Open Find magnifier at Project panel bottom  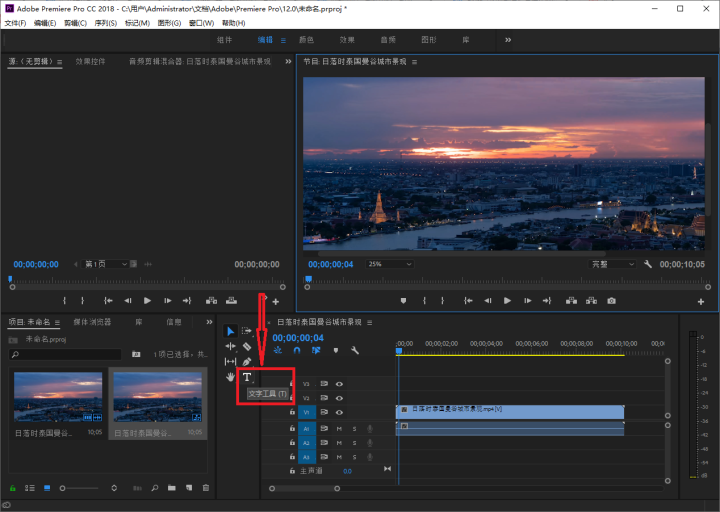(x=155, y=488)
